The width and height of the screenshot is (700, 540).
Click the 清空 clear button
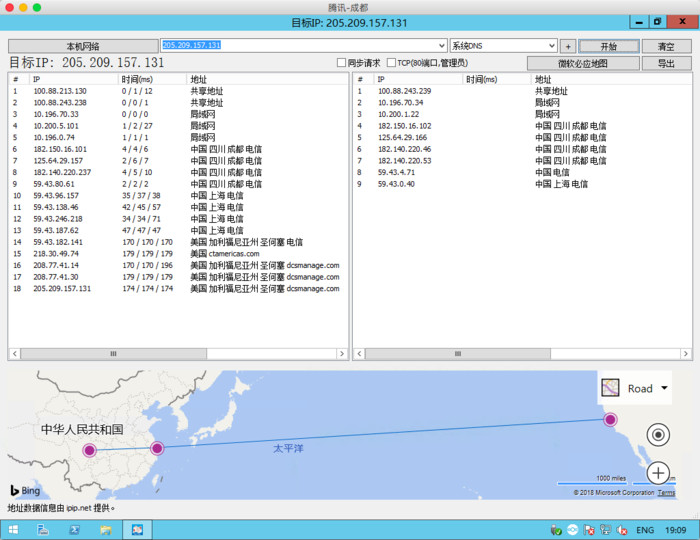pos(667,46)
